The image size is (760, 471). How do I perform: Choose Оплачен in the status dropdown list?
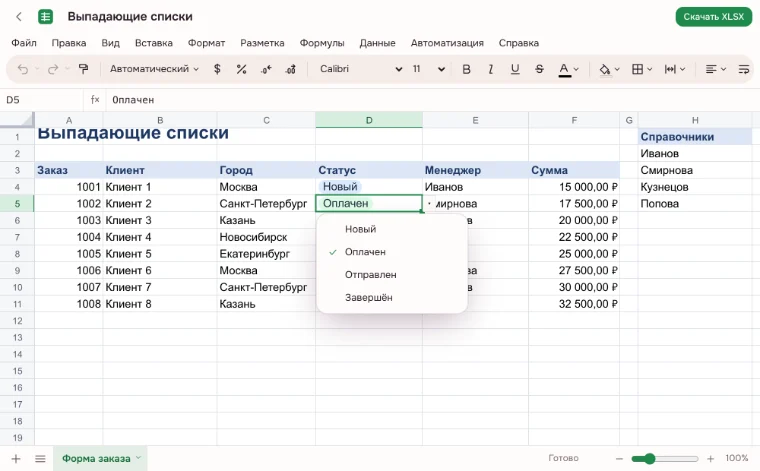click(x=392, y=252)
